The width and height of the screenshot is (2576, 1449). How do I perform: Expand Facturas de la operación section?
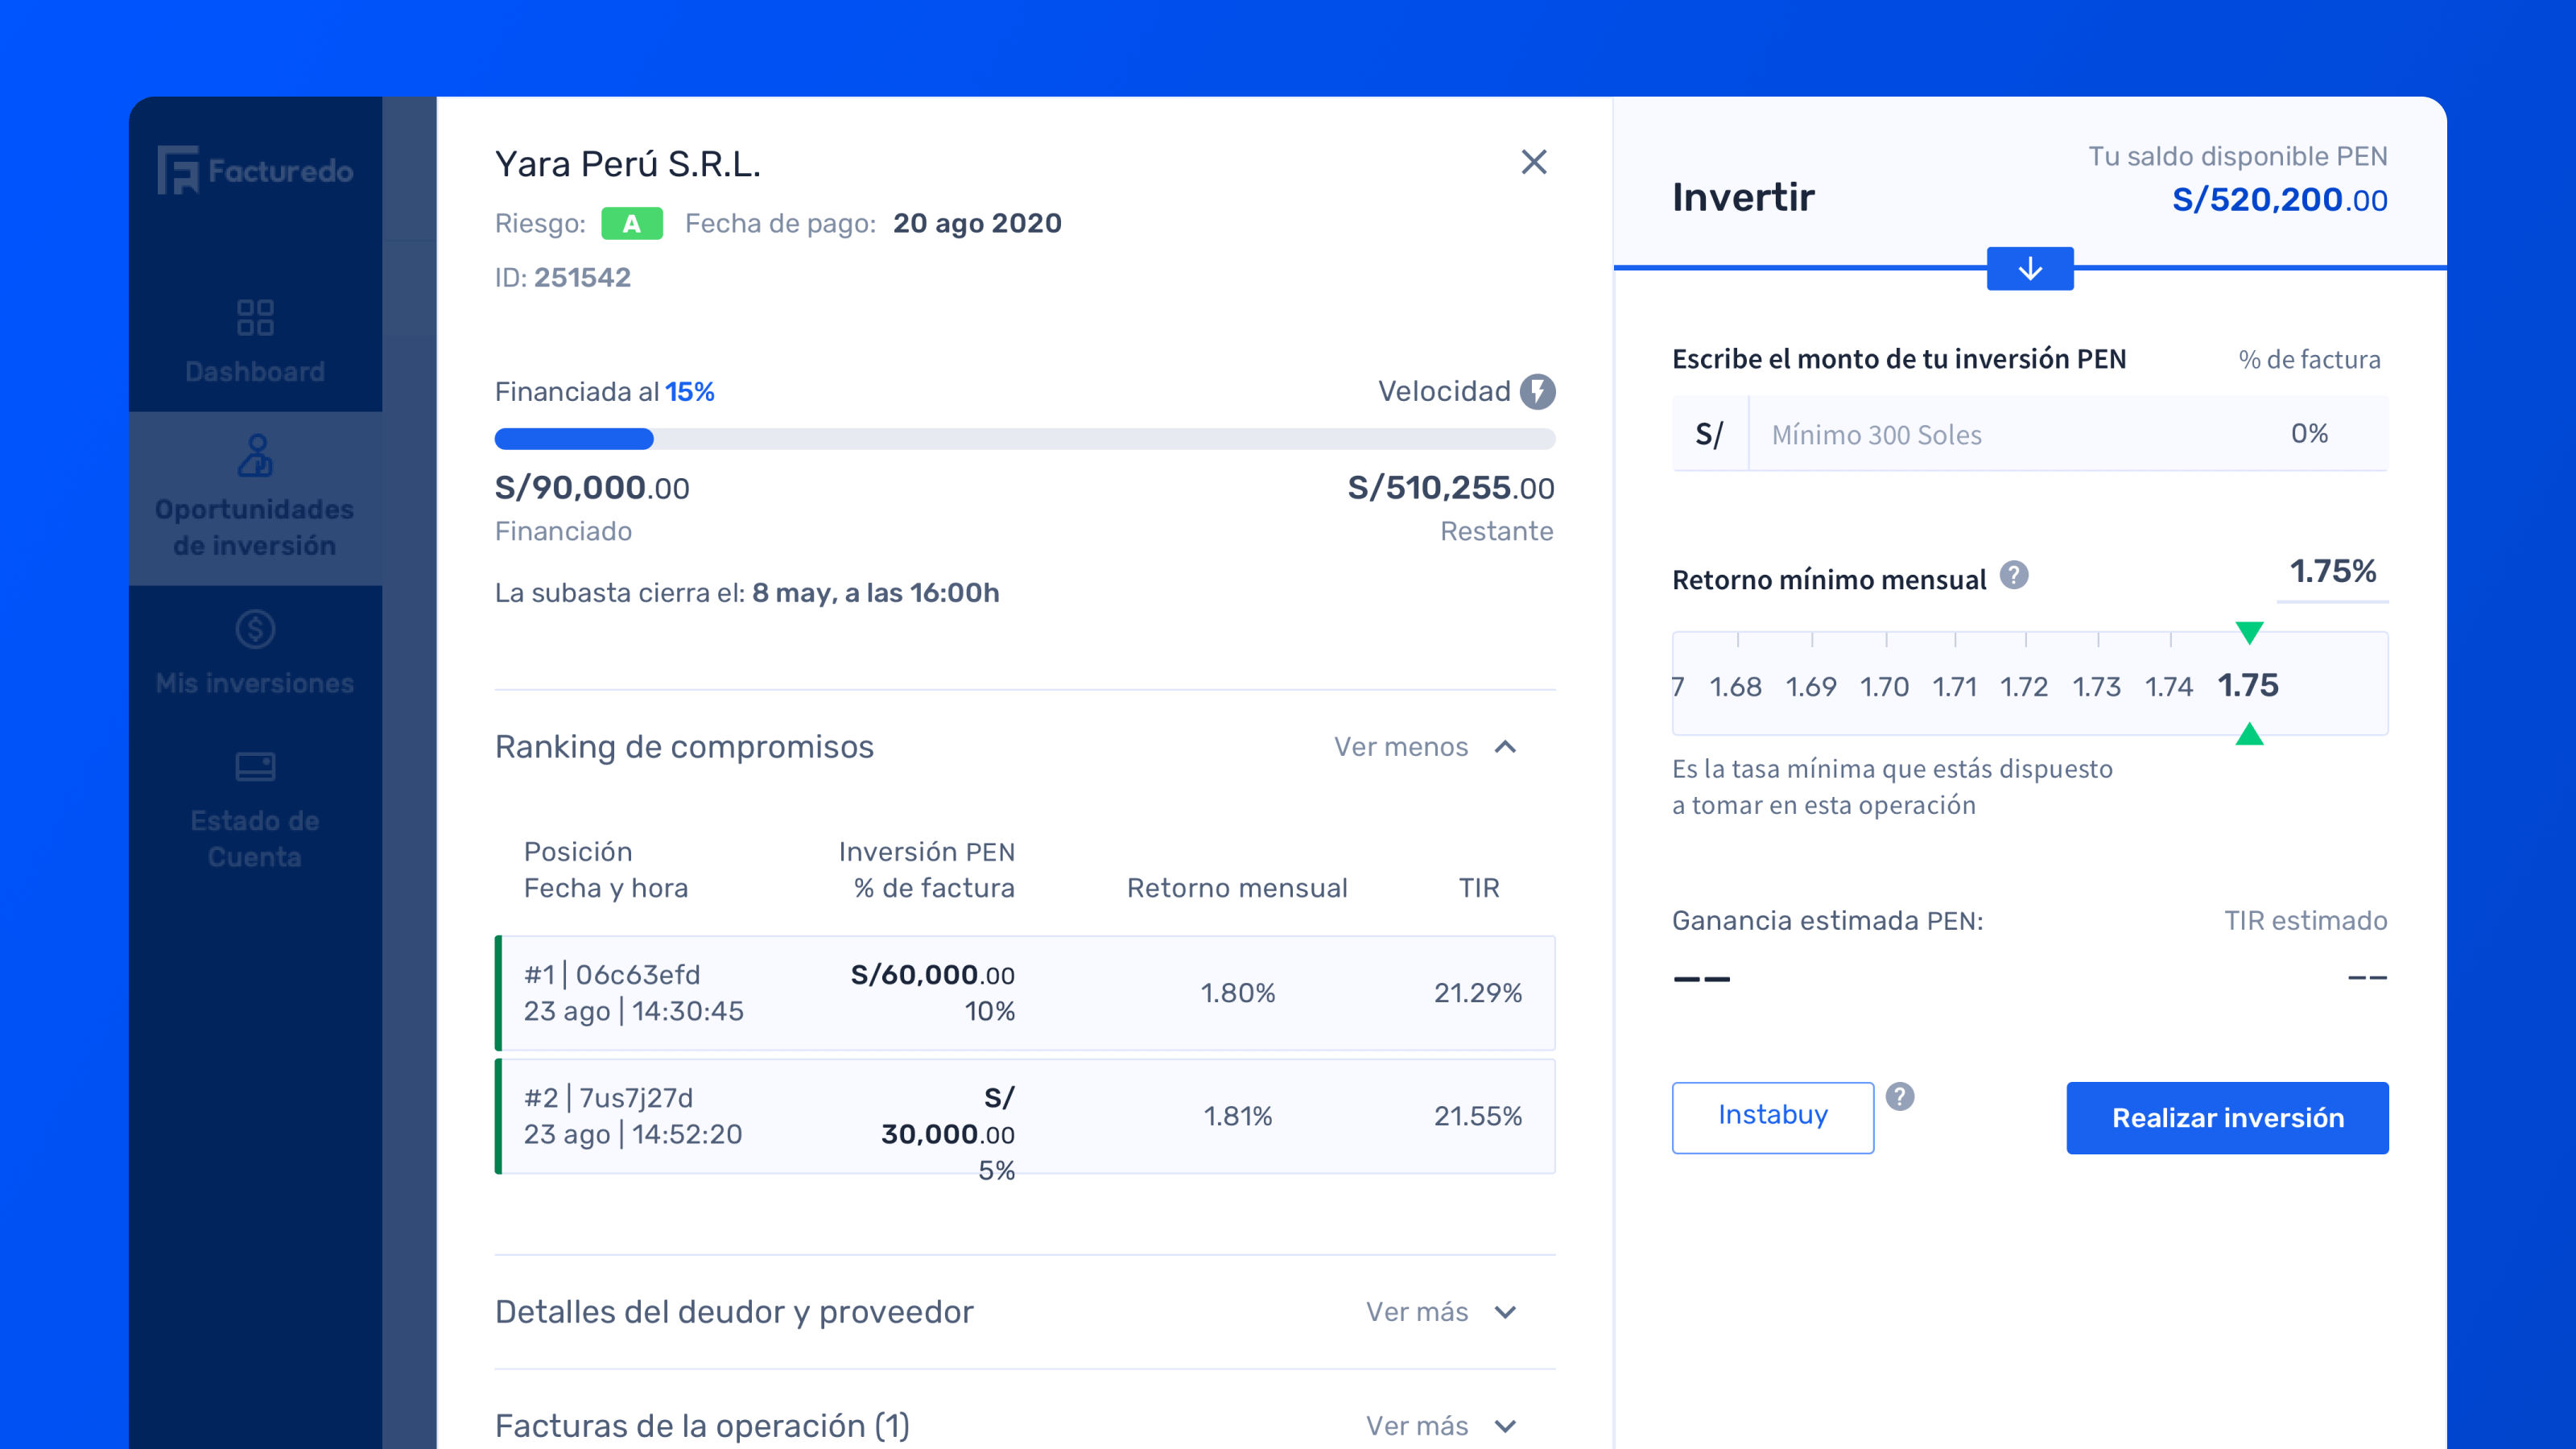tap(1440, 1426)
